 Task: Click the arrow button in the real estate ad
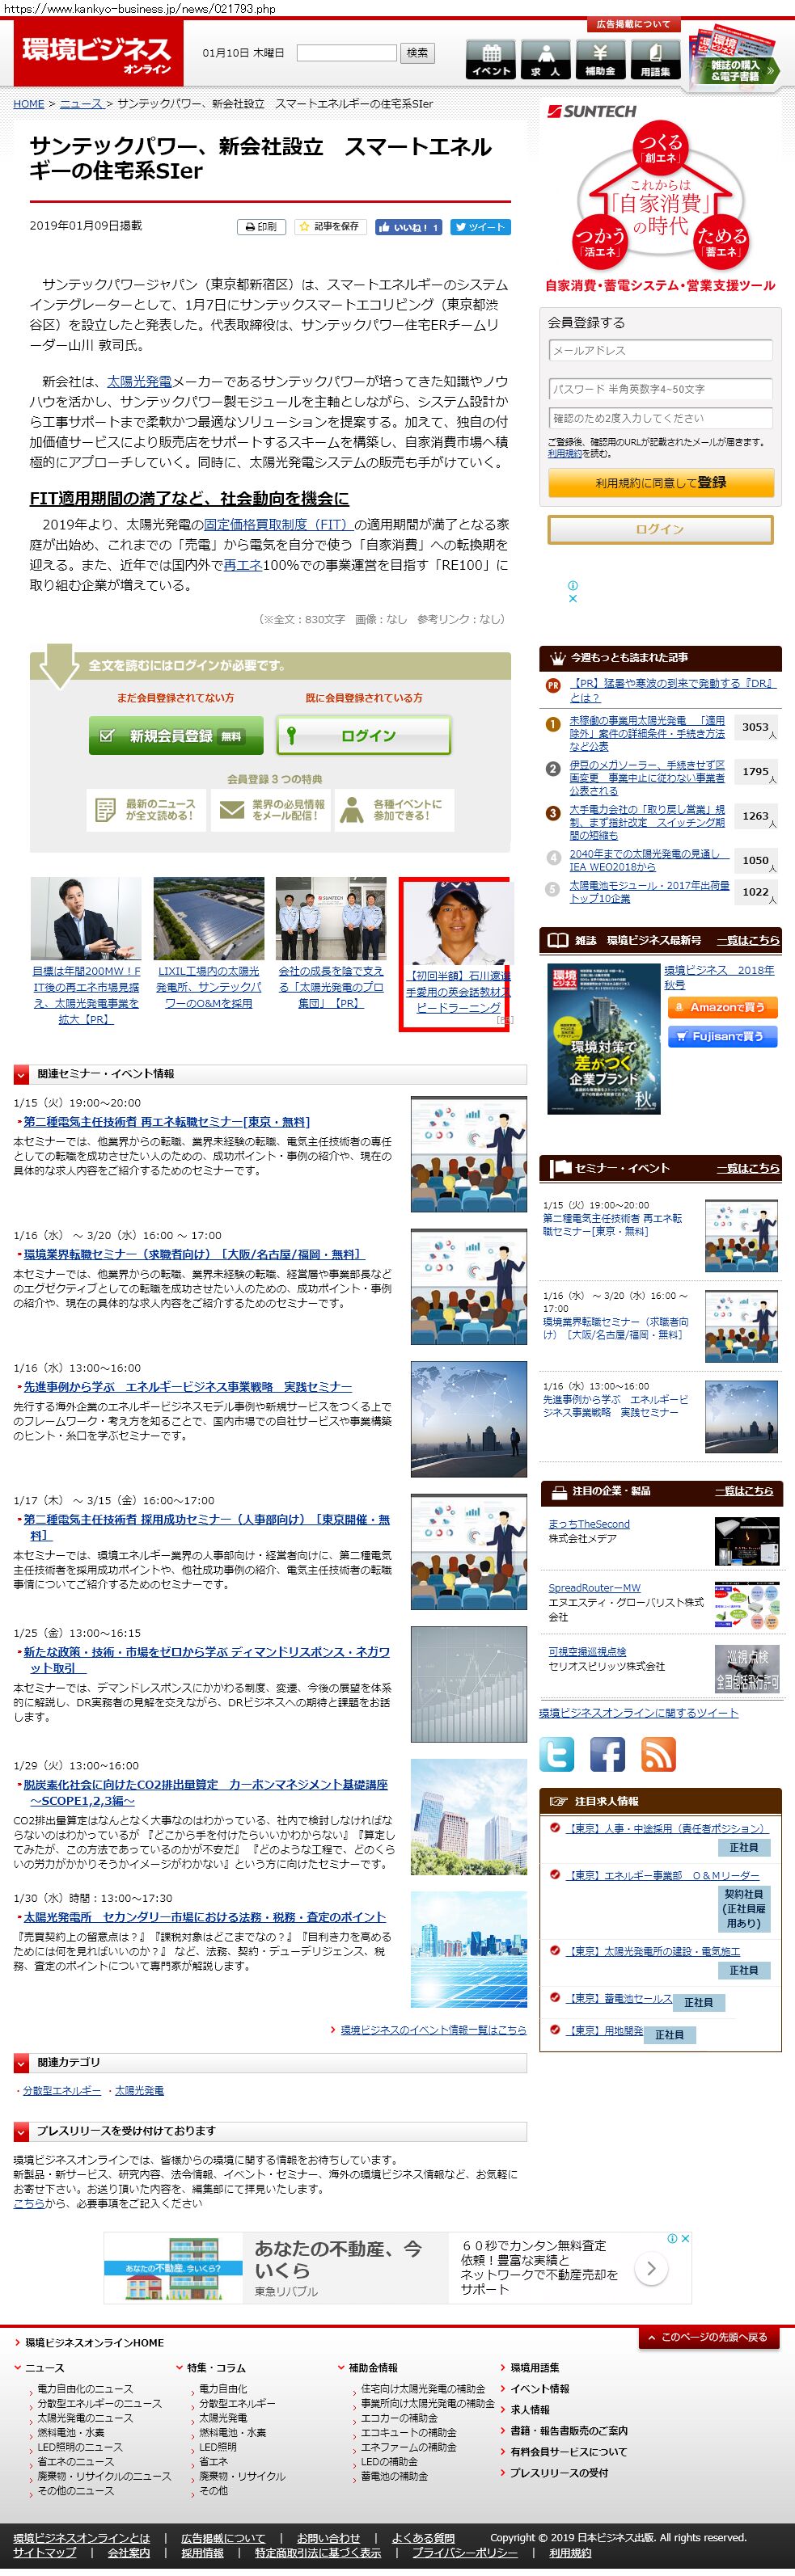click(x=651, y=2268)
